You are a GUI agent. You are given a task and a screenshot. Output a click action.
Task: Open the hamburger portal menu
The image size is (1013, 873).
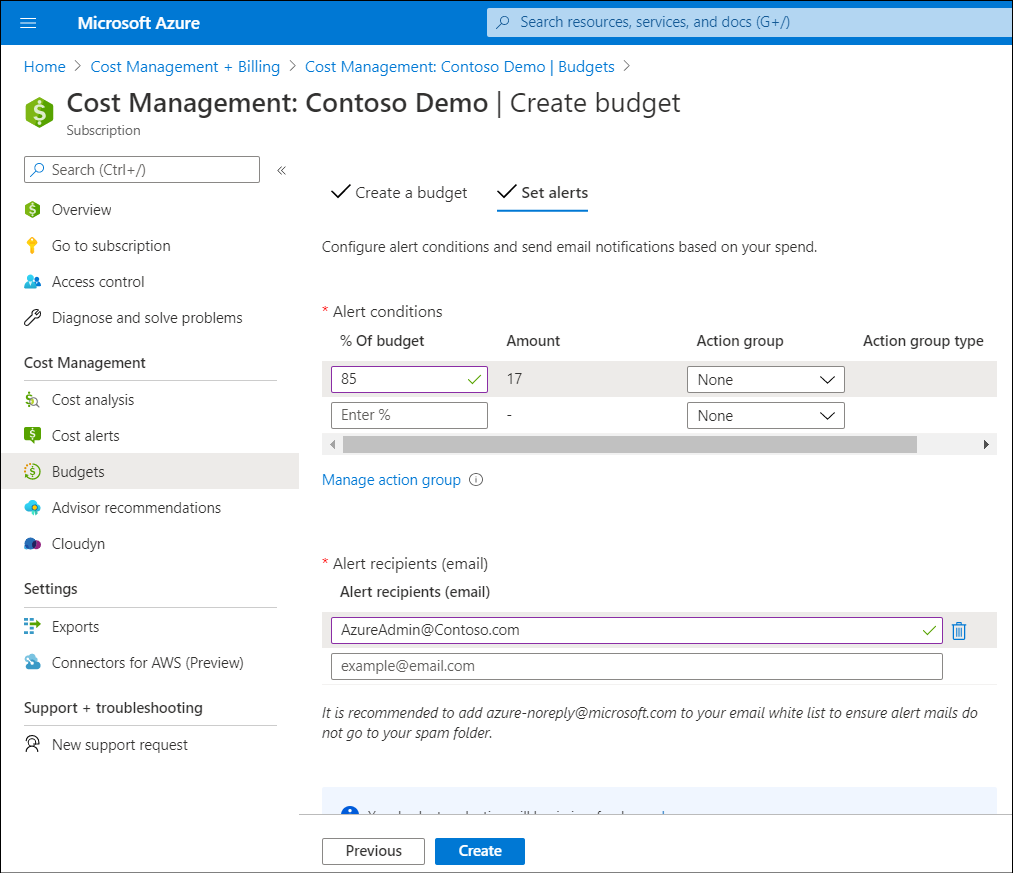(28, 23)
